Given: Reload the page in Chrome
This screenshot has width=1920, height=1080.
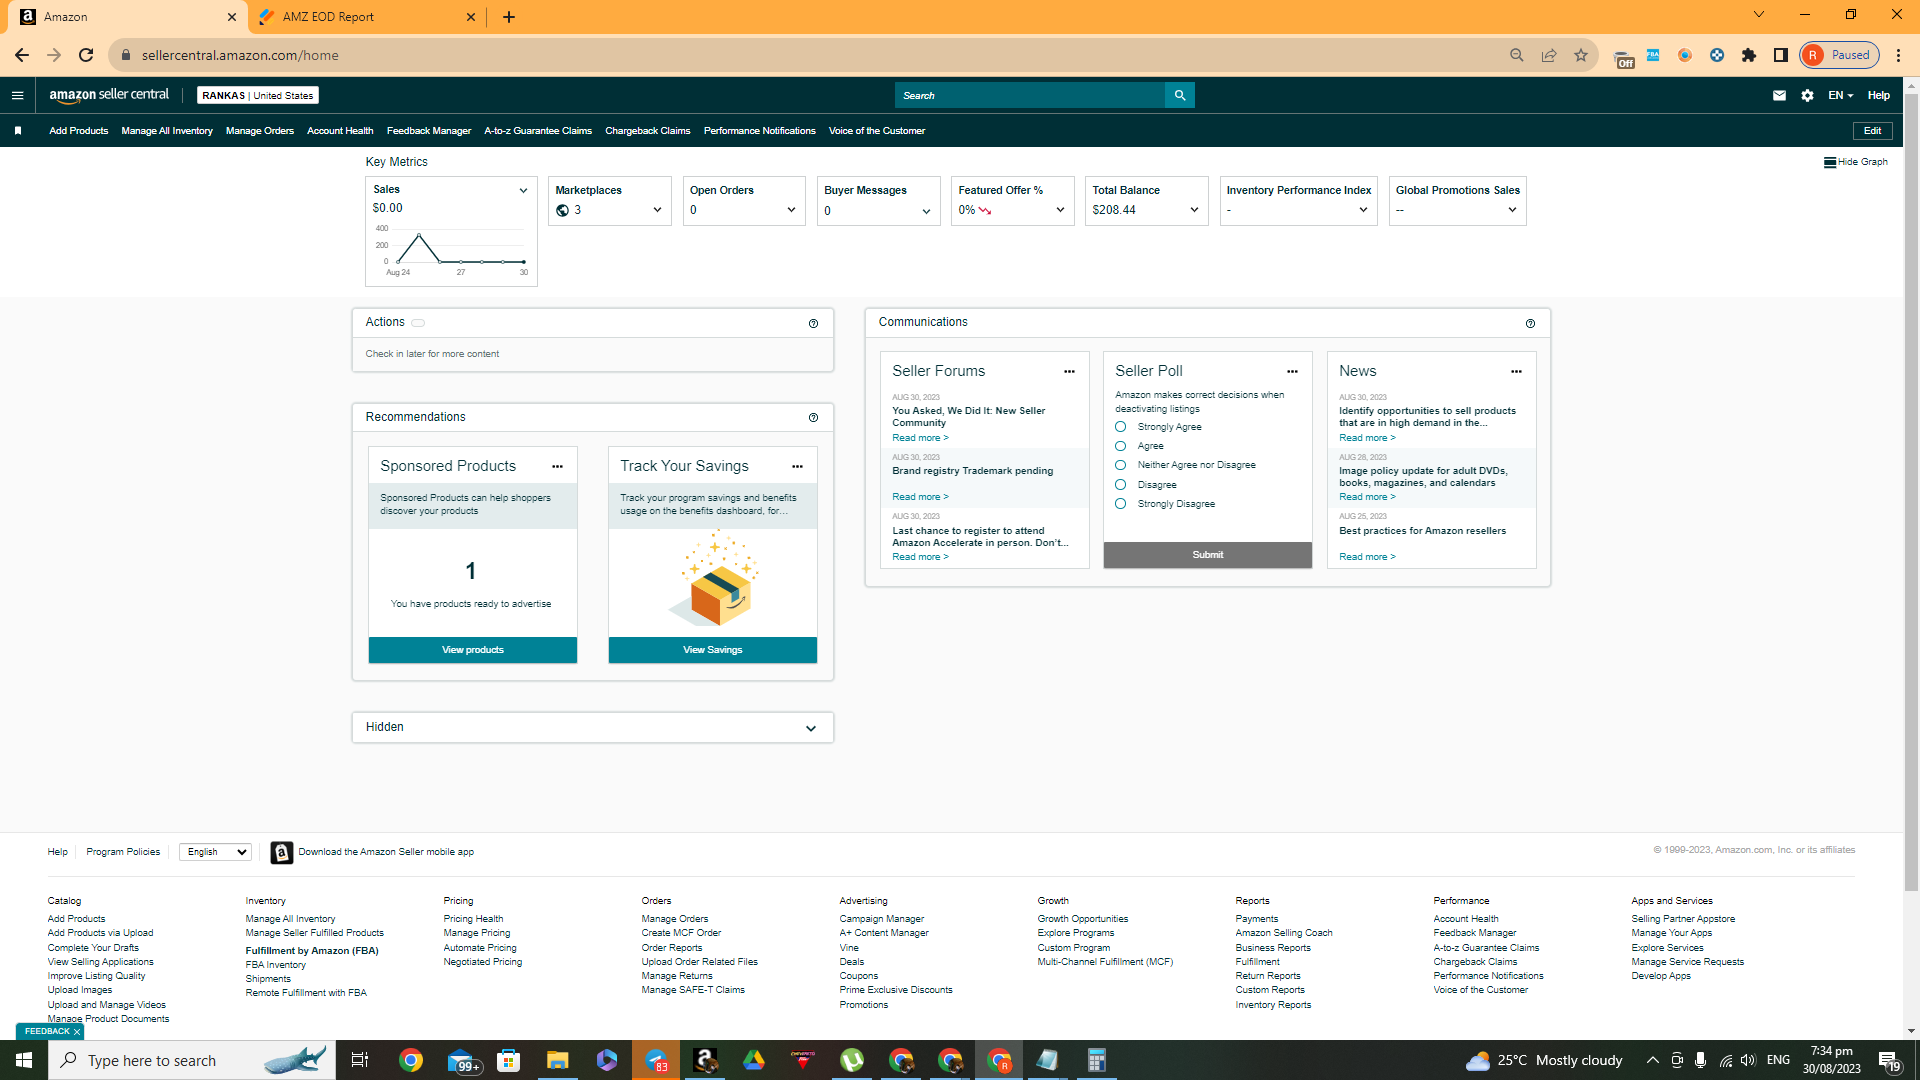Looking at the screenshot, I should click(86, 55).
